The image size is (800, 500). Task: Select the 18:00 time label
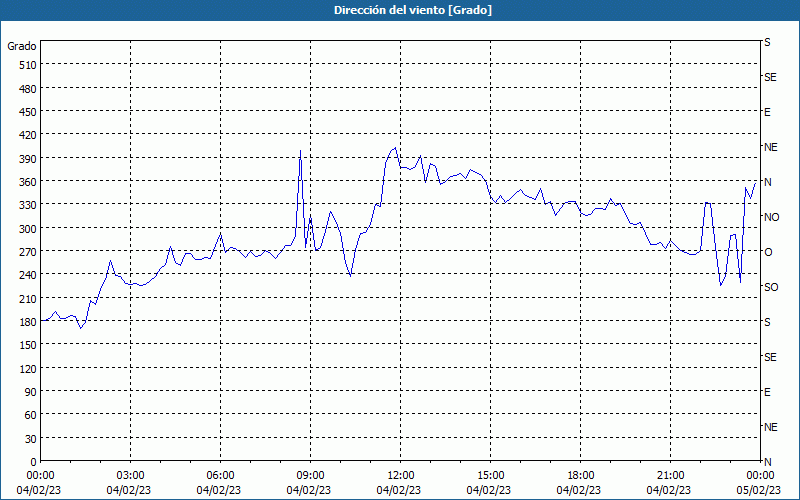[581, 476]
